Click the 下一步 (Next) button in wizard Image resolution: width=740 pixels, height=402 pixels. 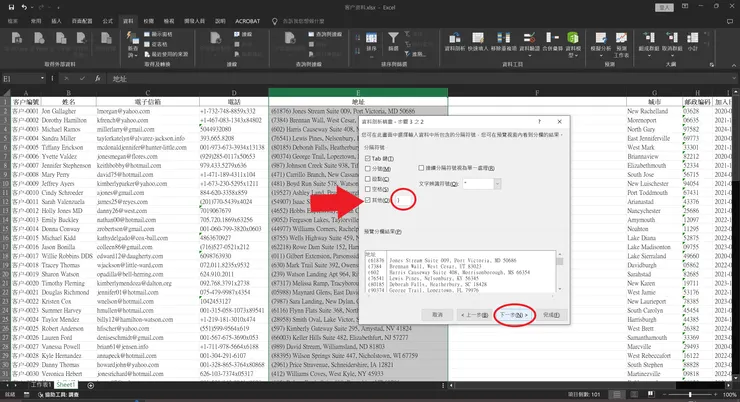(x=513, y=314)
